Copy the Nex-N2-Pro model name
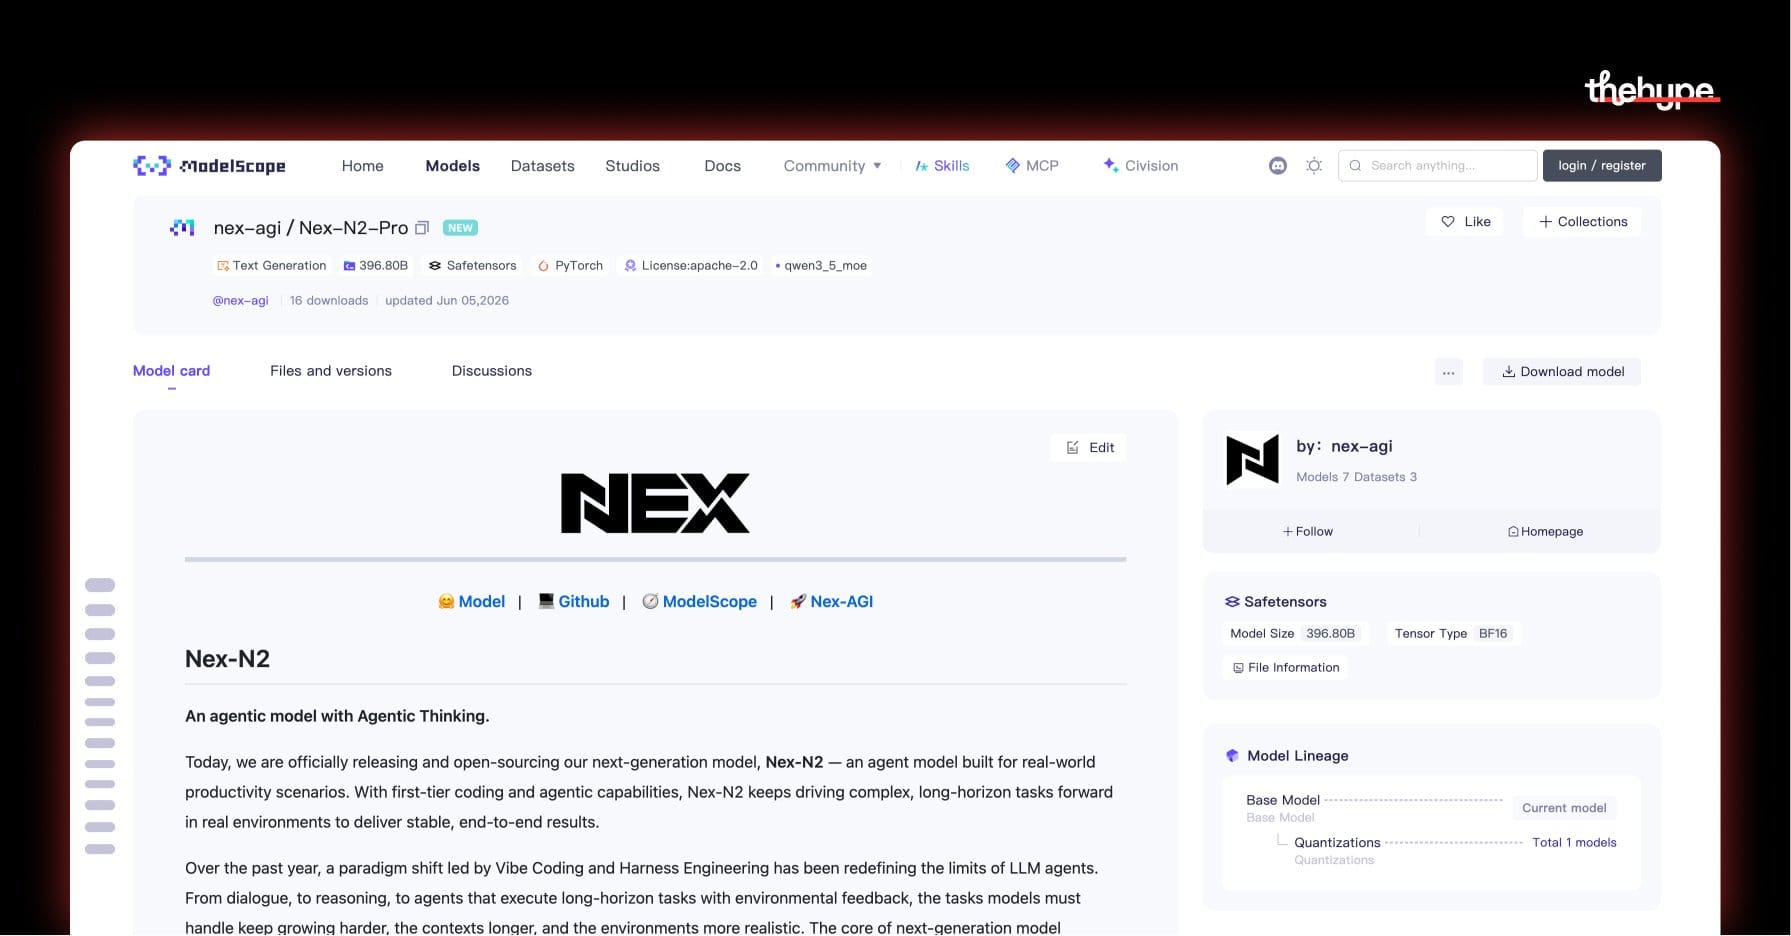 coord(422,228)
